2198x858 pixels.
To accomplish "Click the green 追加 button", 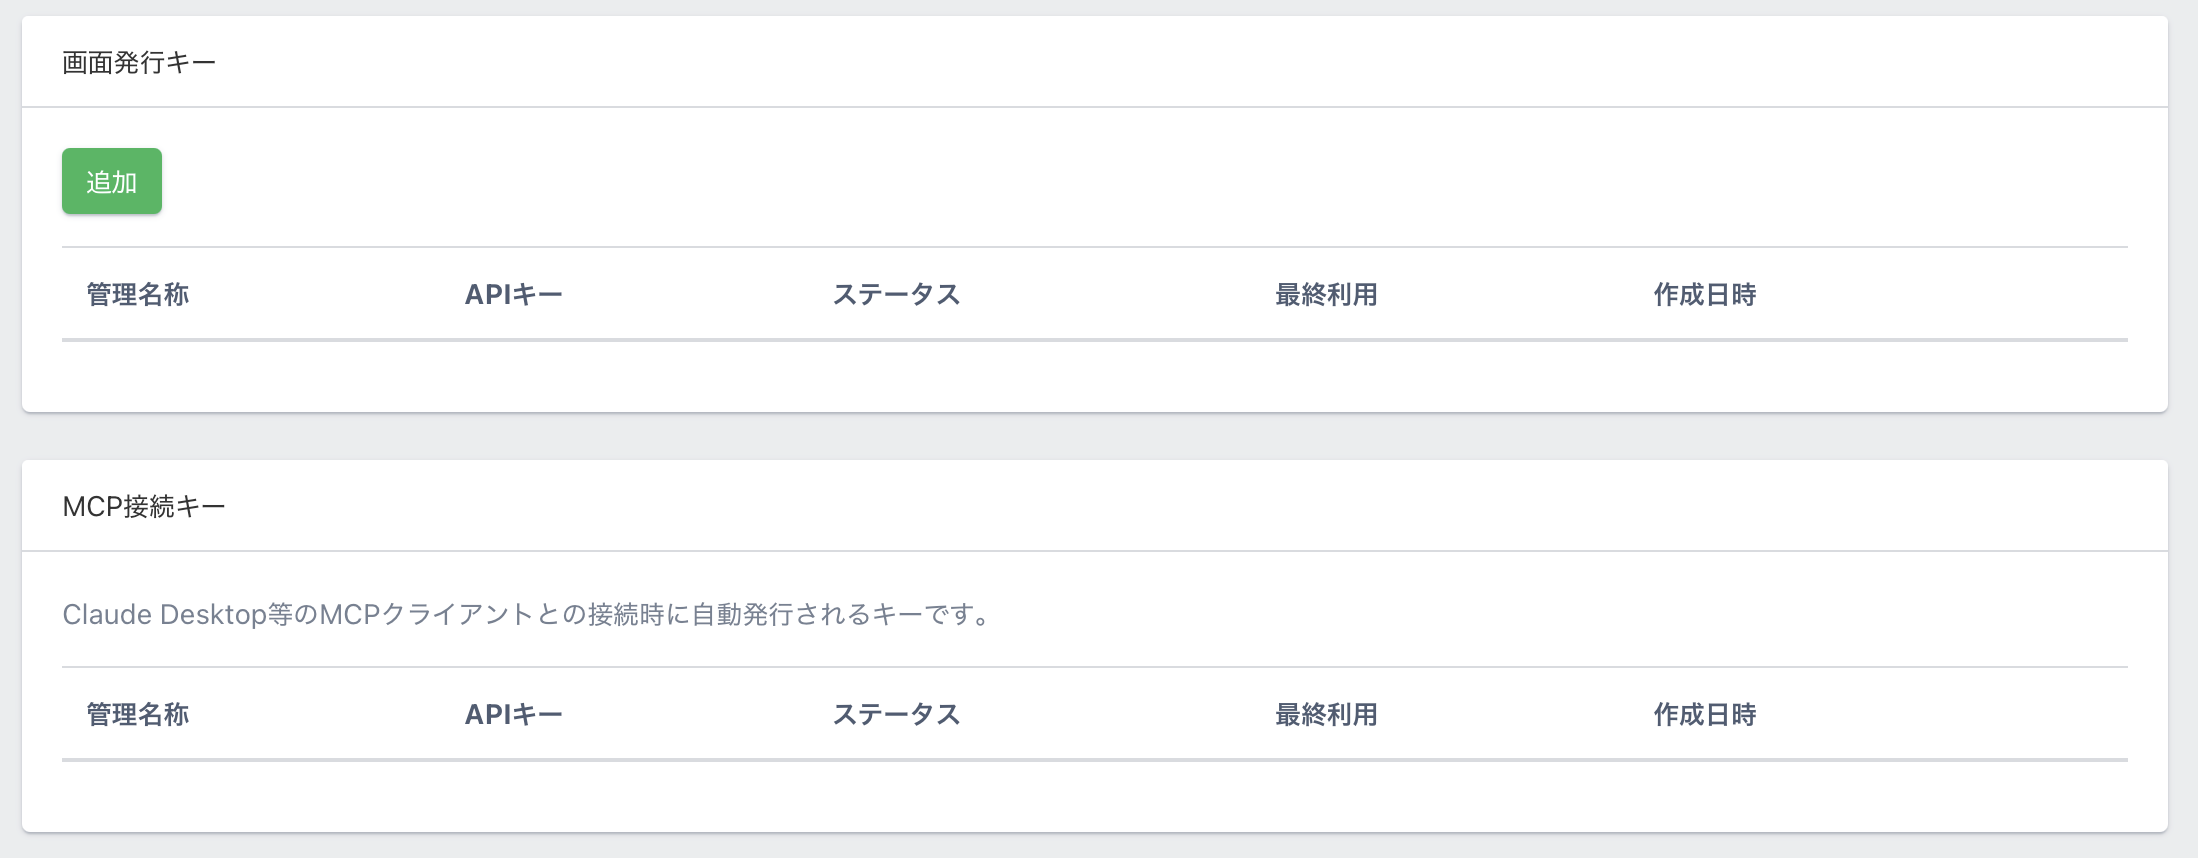I will 111,181.
